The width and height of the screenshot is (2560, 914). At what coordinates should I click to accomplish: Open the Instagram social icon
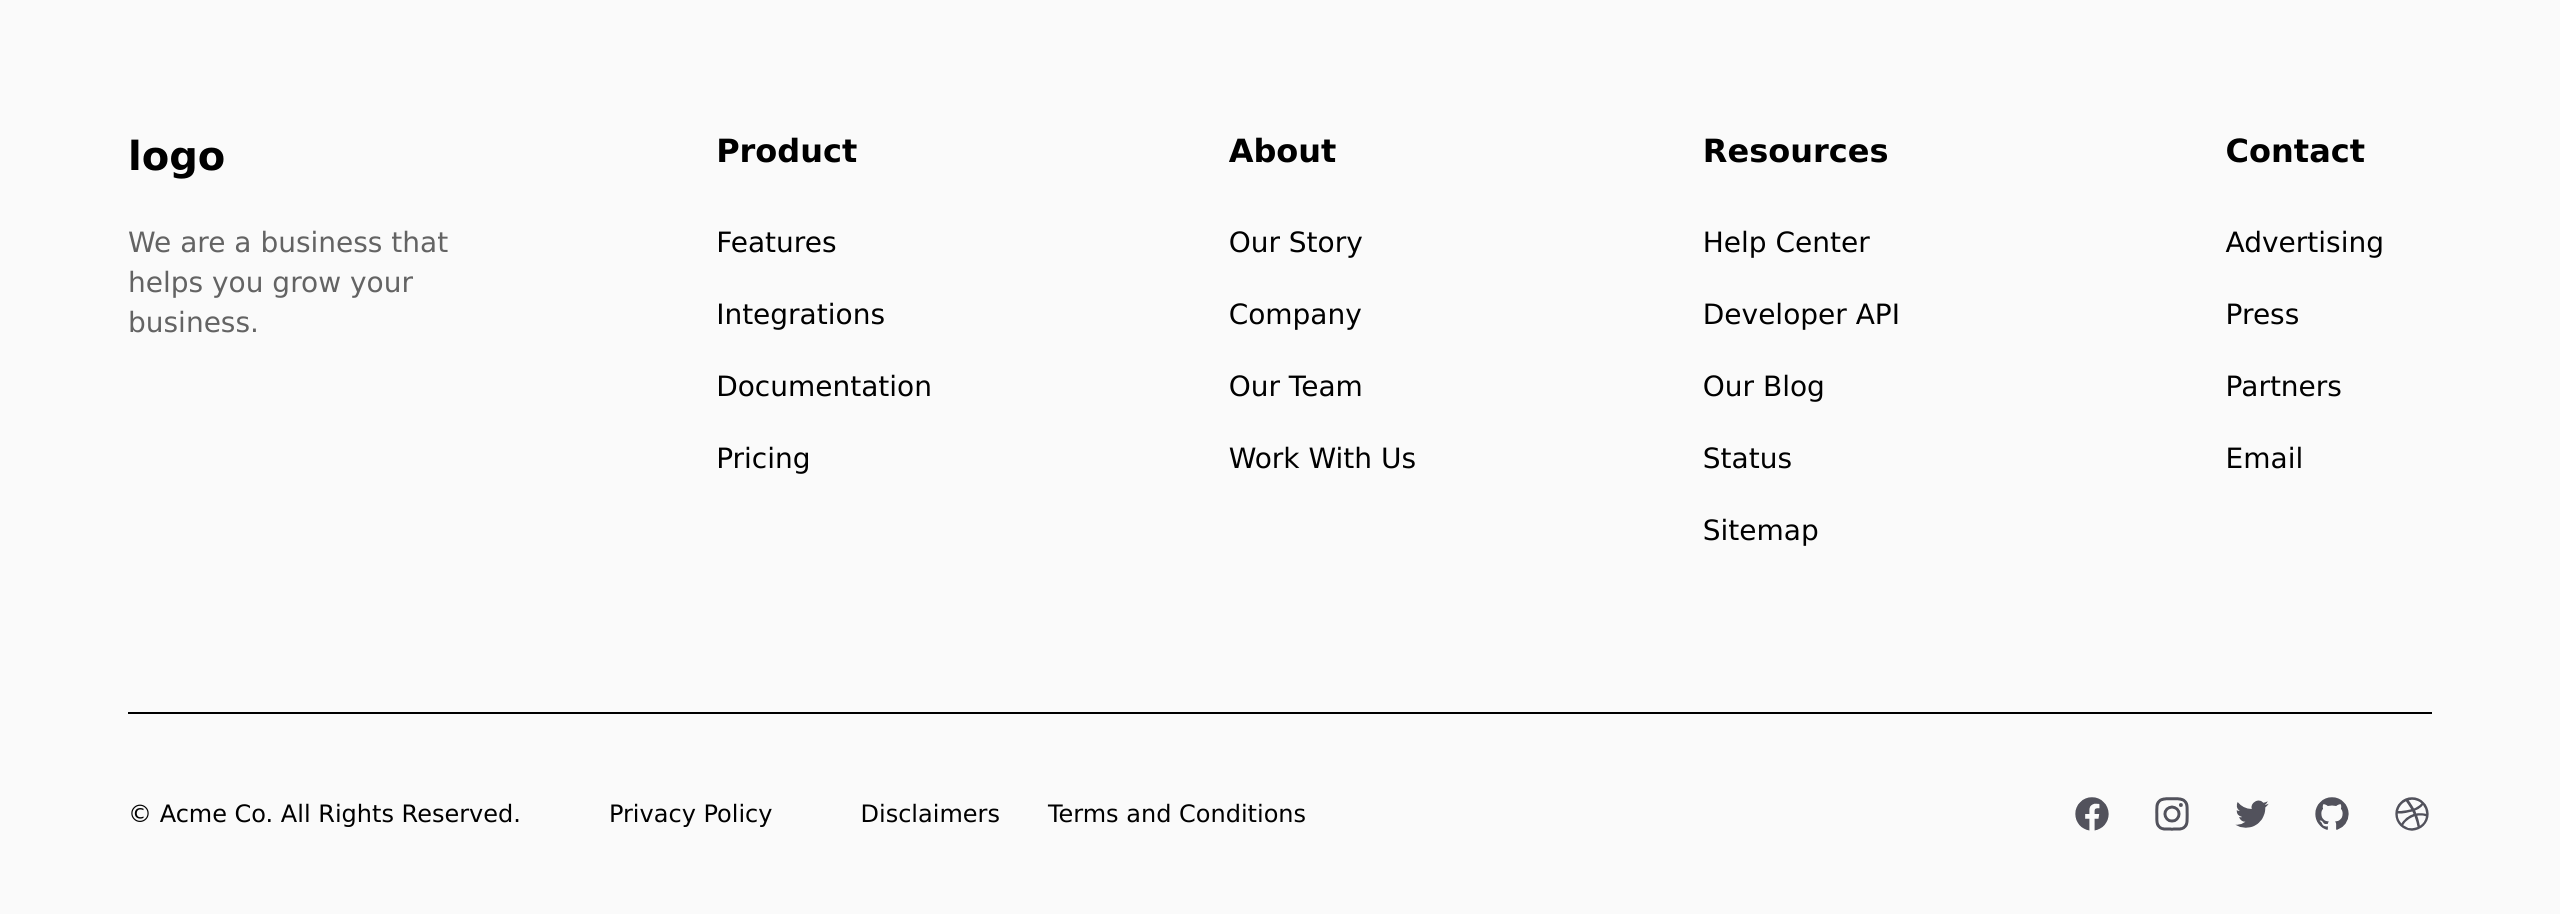pyautogui.click(x=2172, y=814)
